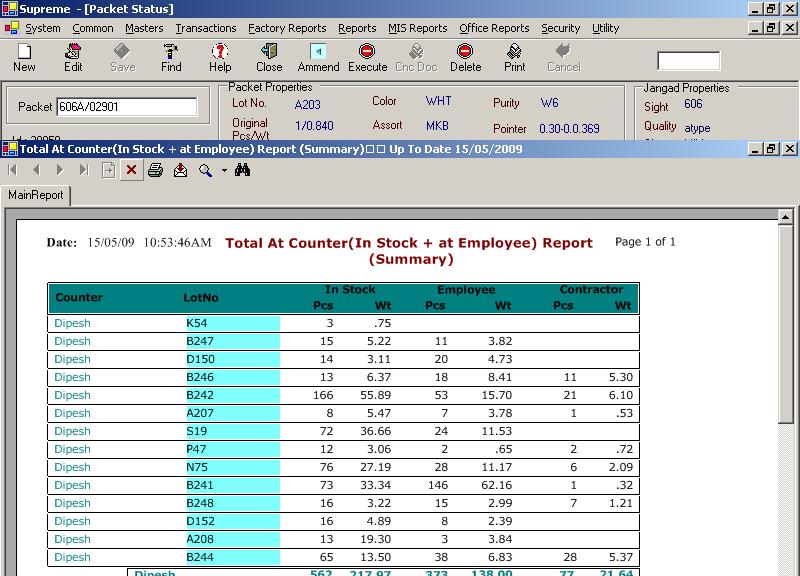This screenshot has width=800, height=576.
Task: Click the Find toolbar icon
Action: [171, 56]
